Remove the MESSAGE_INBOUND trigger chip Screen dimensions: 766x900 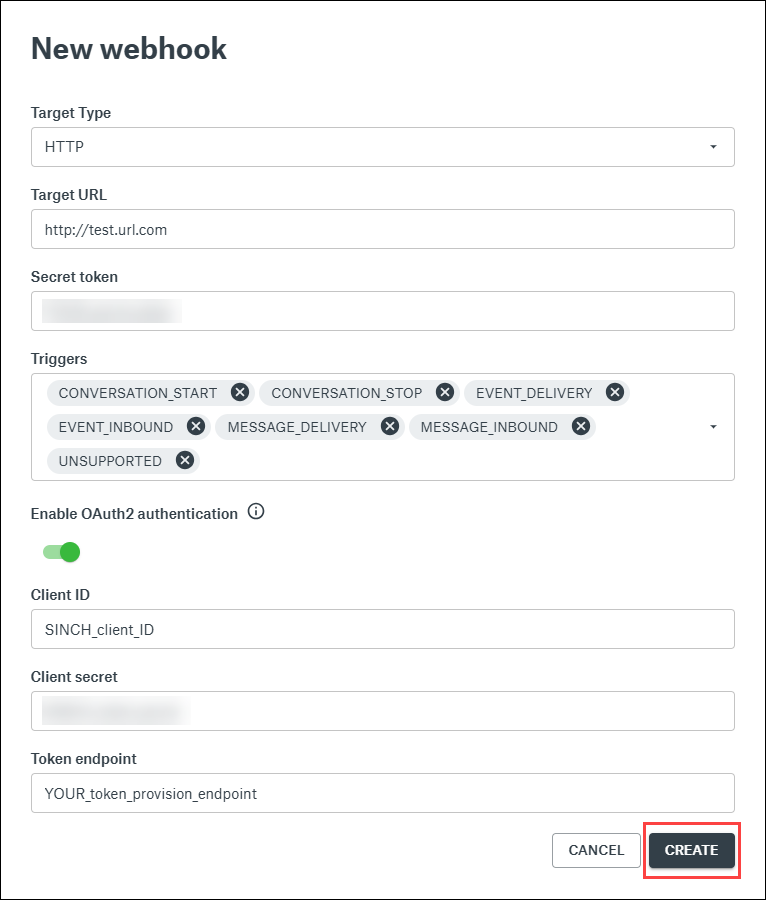pos(581,426)
